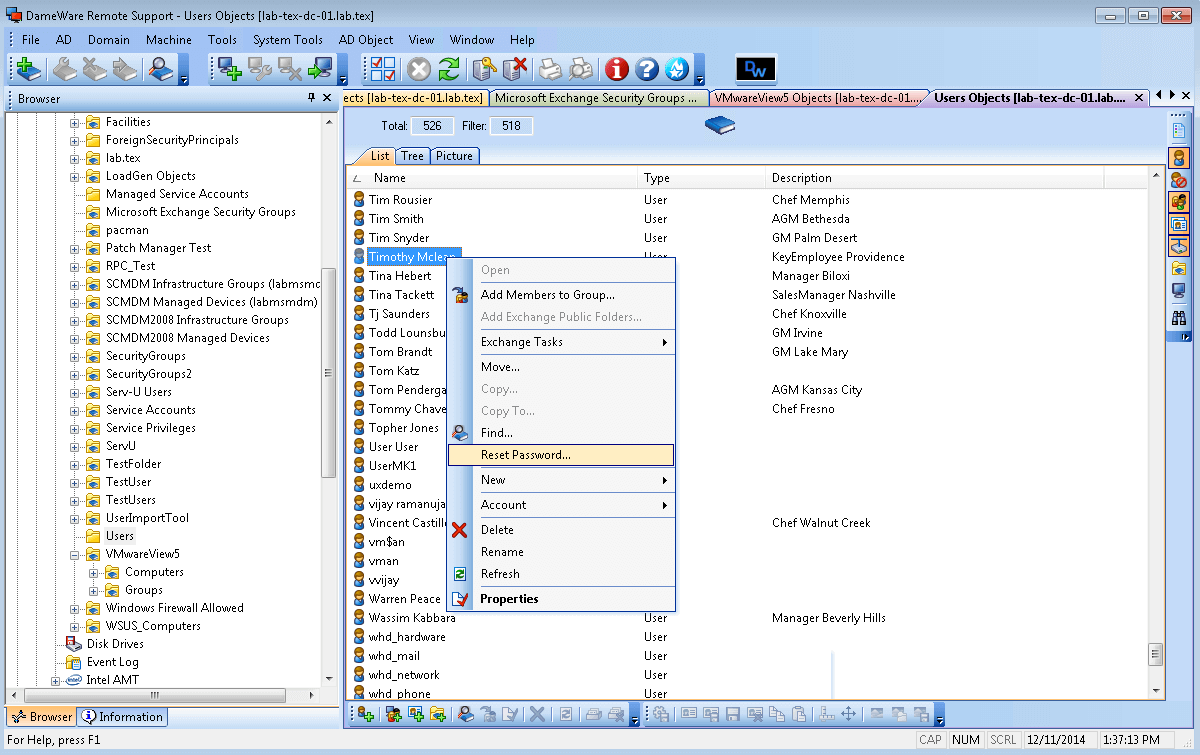Click the checklist grid toolbar icon
This screenshot has width=1200, height=755.
coord(383,69)
